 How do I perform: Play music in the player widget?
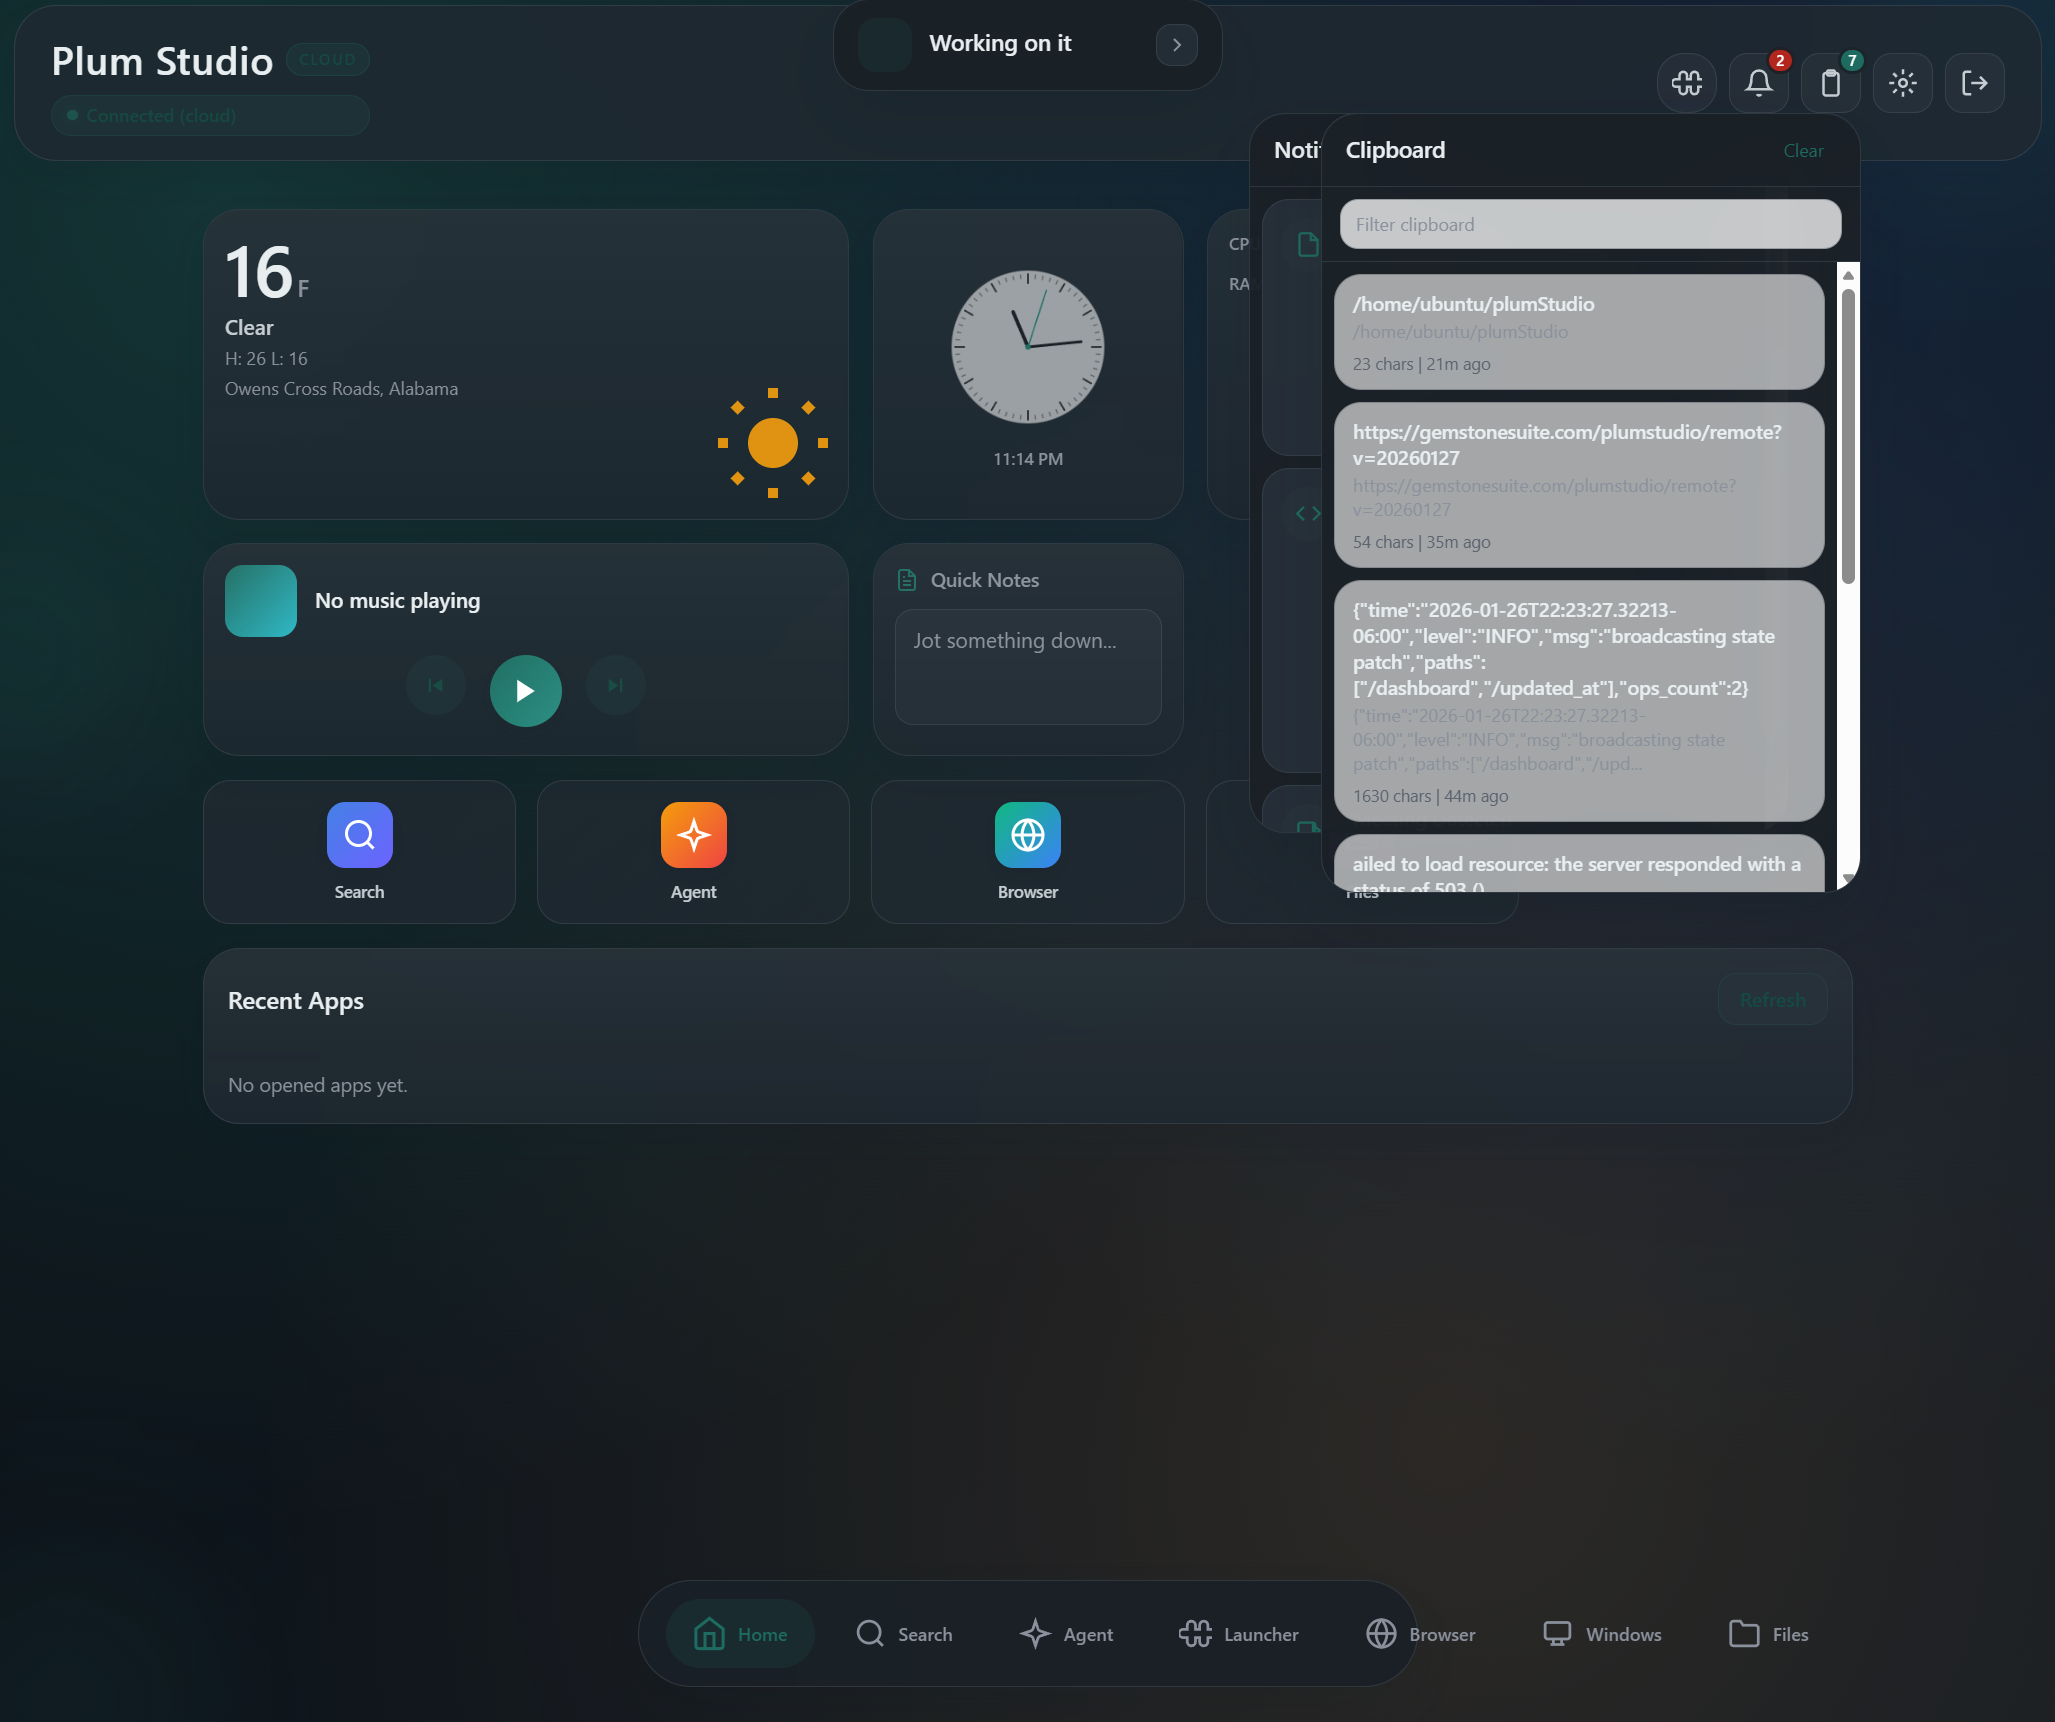pyautogui.click(x=525, y=690)
